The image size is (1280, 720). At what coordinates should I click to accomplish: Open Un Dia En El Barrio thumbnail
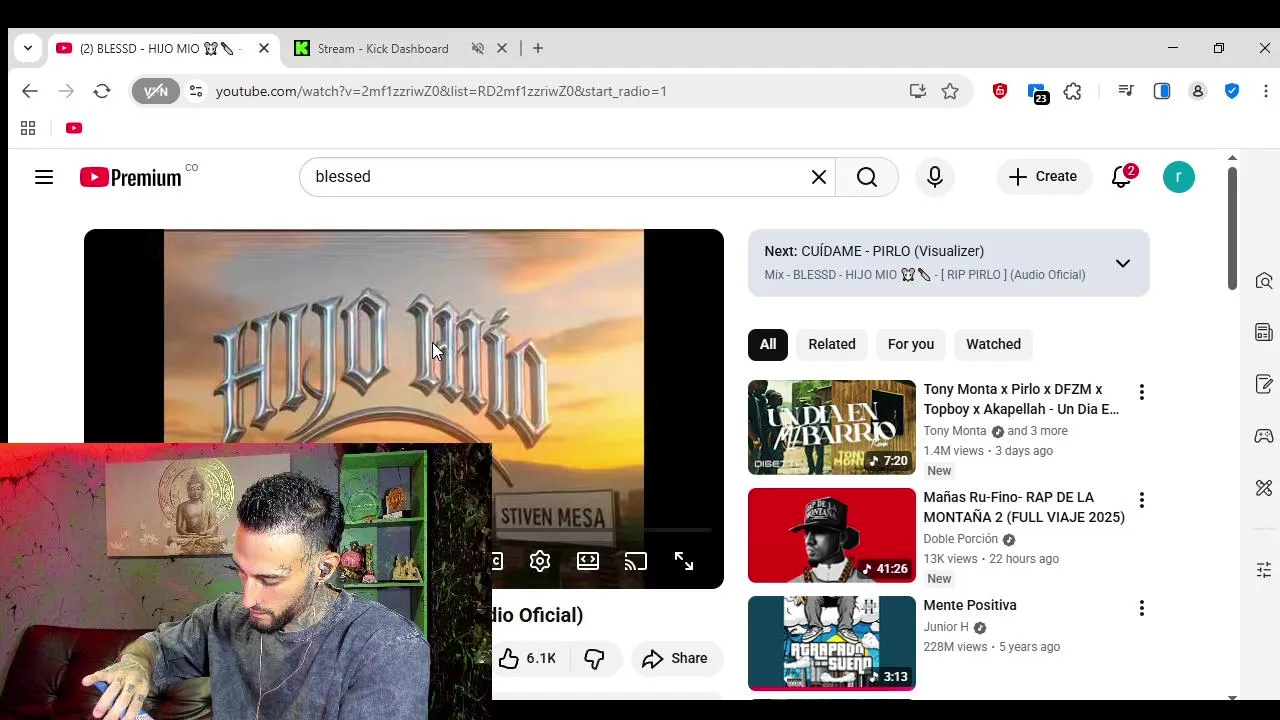coord(832,427)
